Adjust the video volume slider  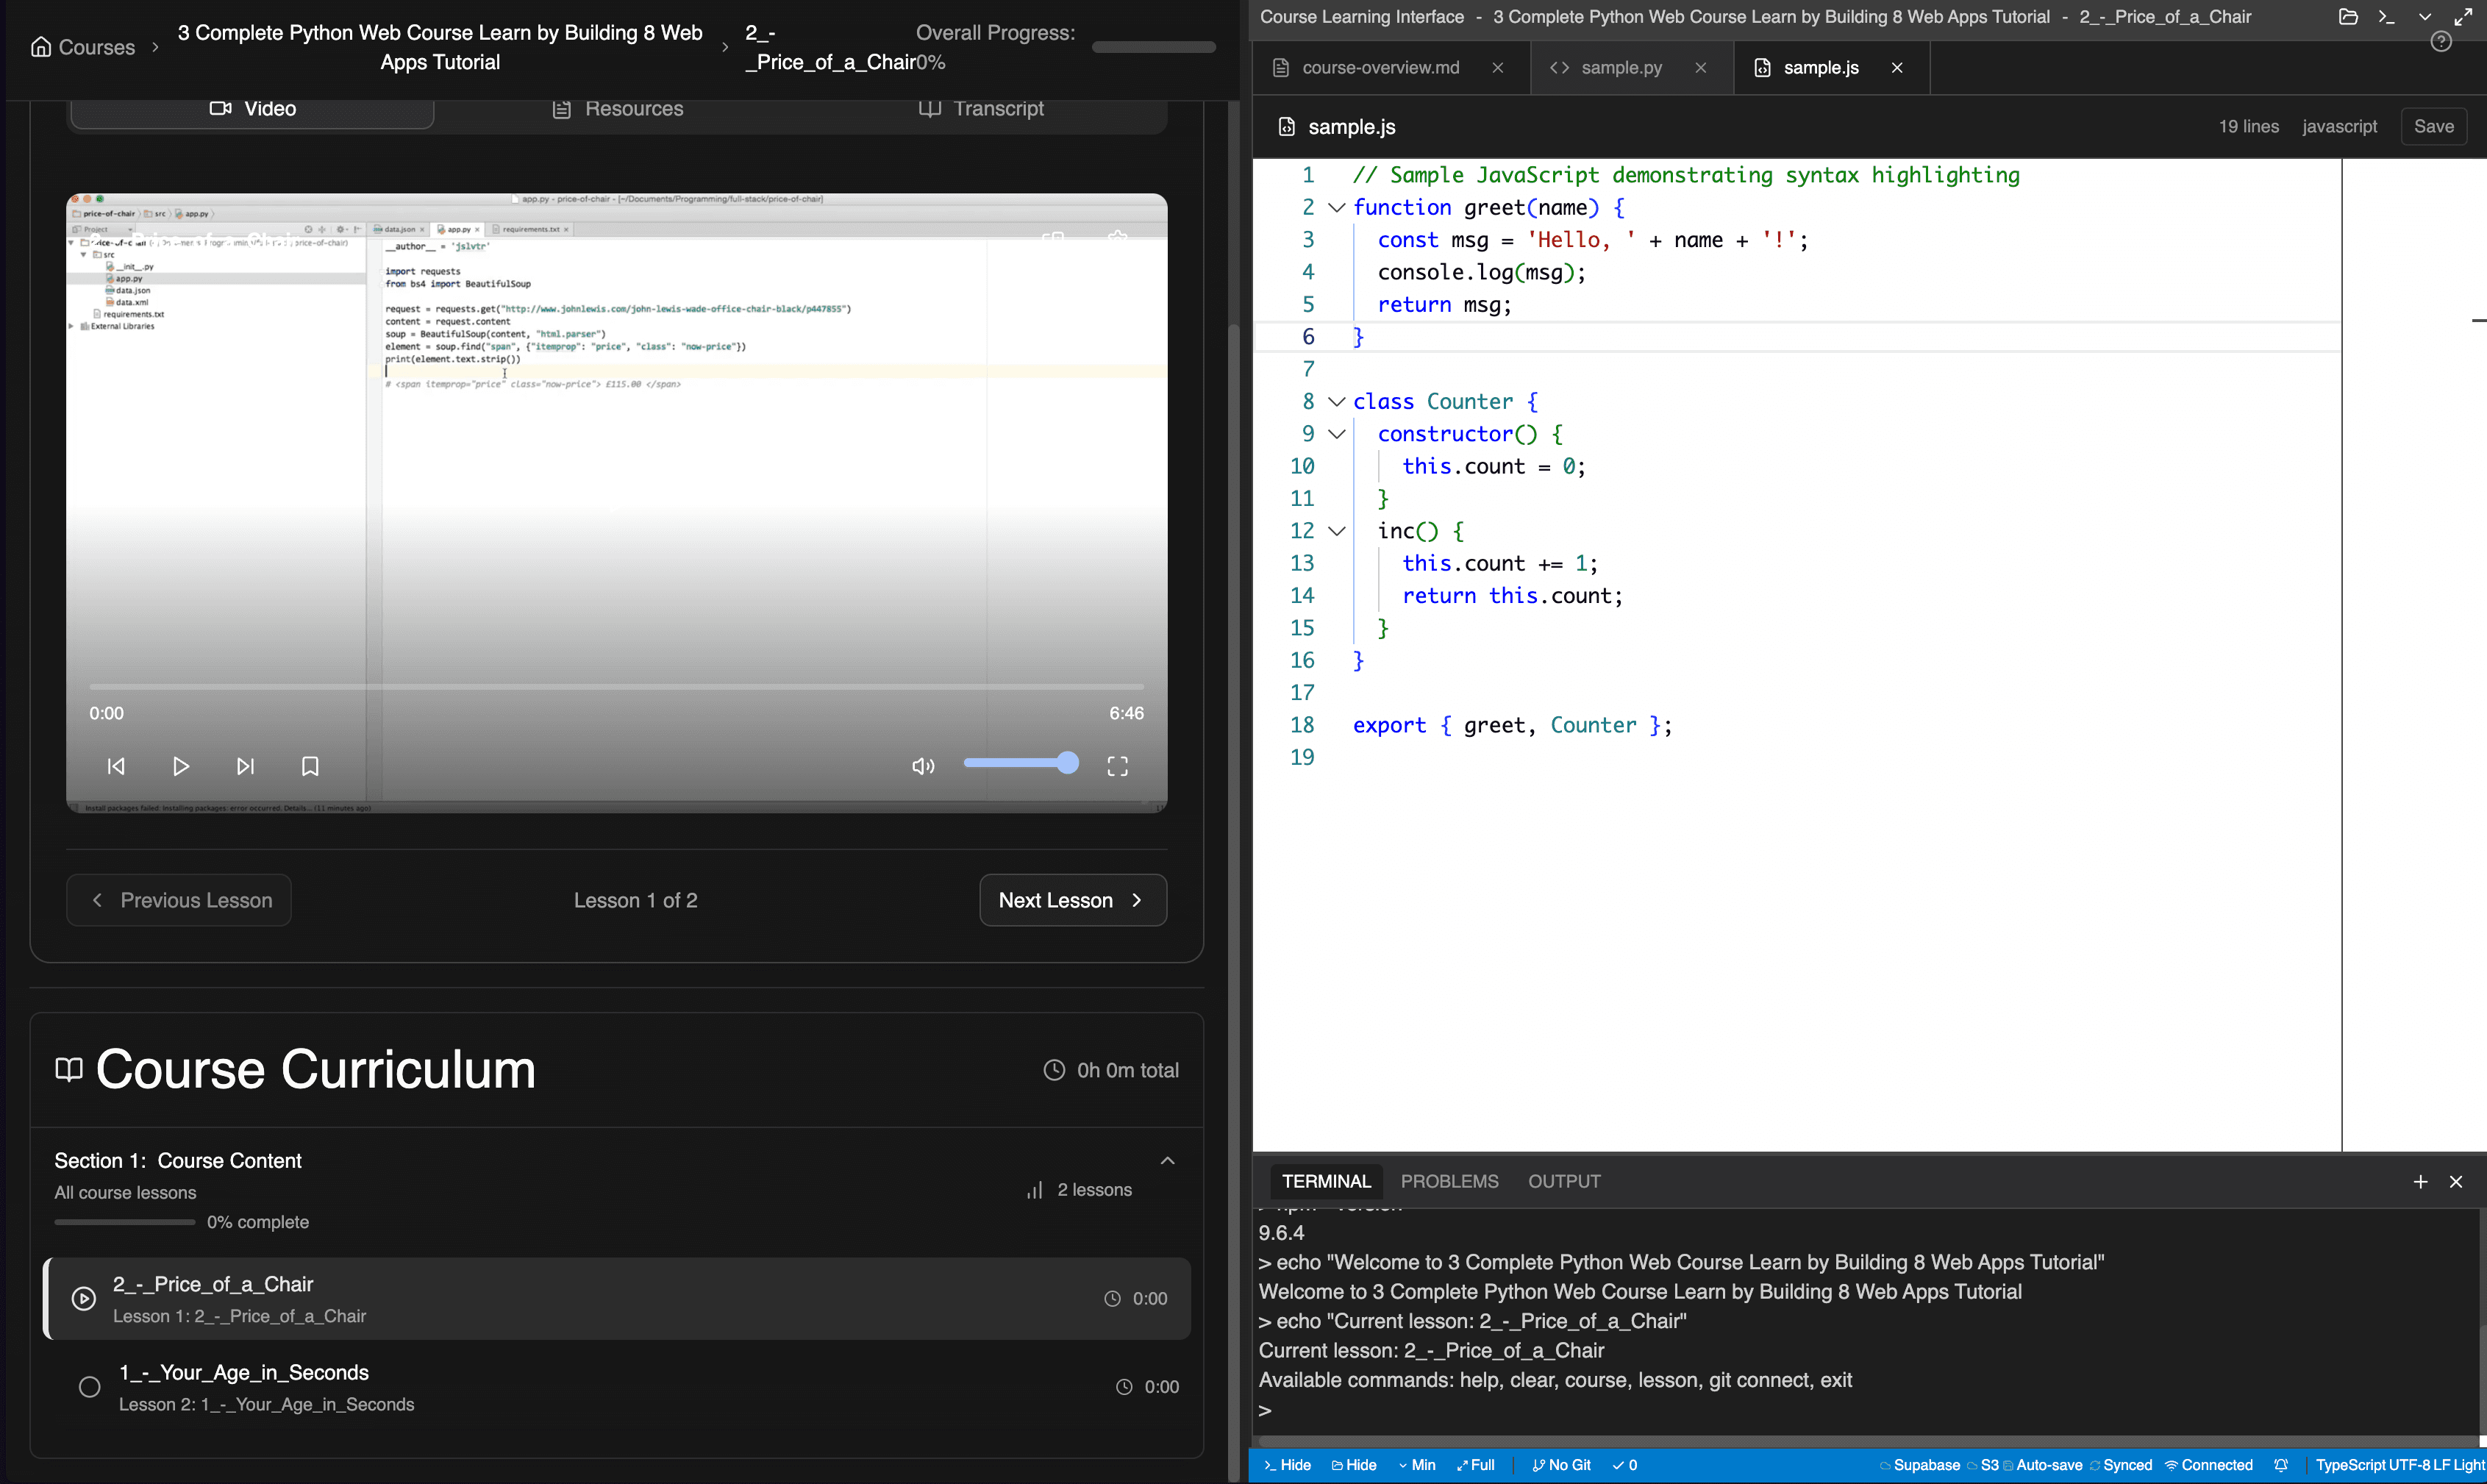click(x=1020, y=763)
